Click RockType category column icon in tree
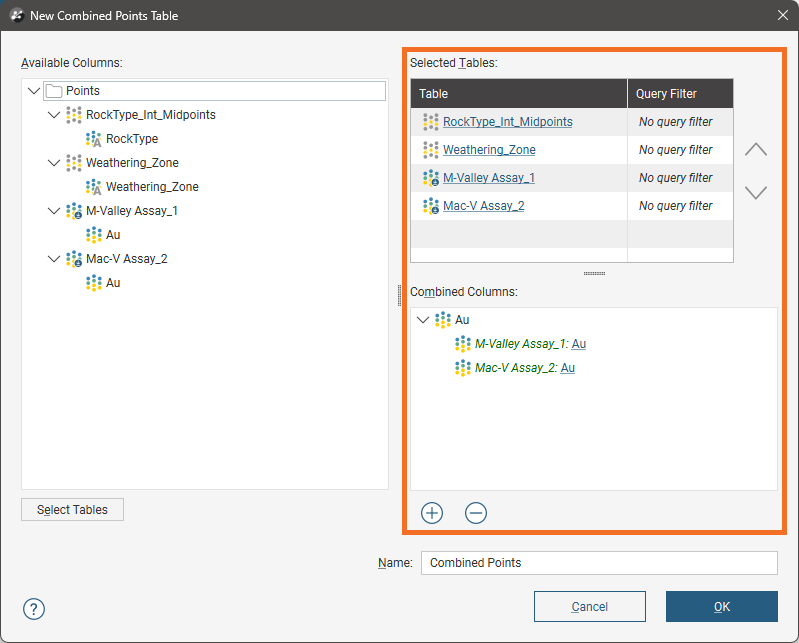Screen dimensions: 799x643 [x=94, y=139]
